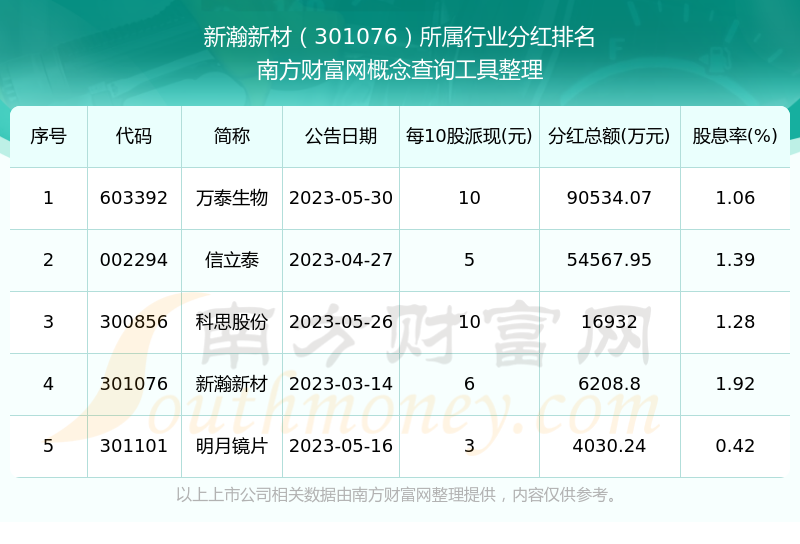
Task: Click stock code 300856
Action: pyautogui.click(x=134, y=322)
